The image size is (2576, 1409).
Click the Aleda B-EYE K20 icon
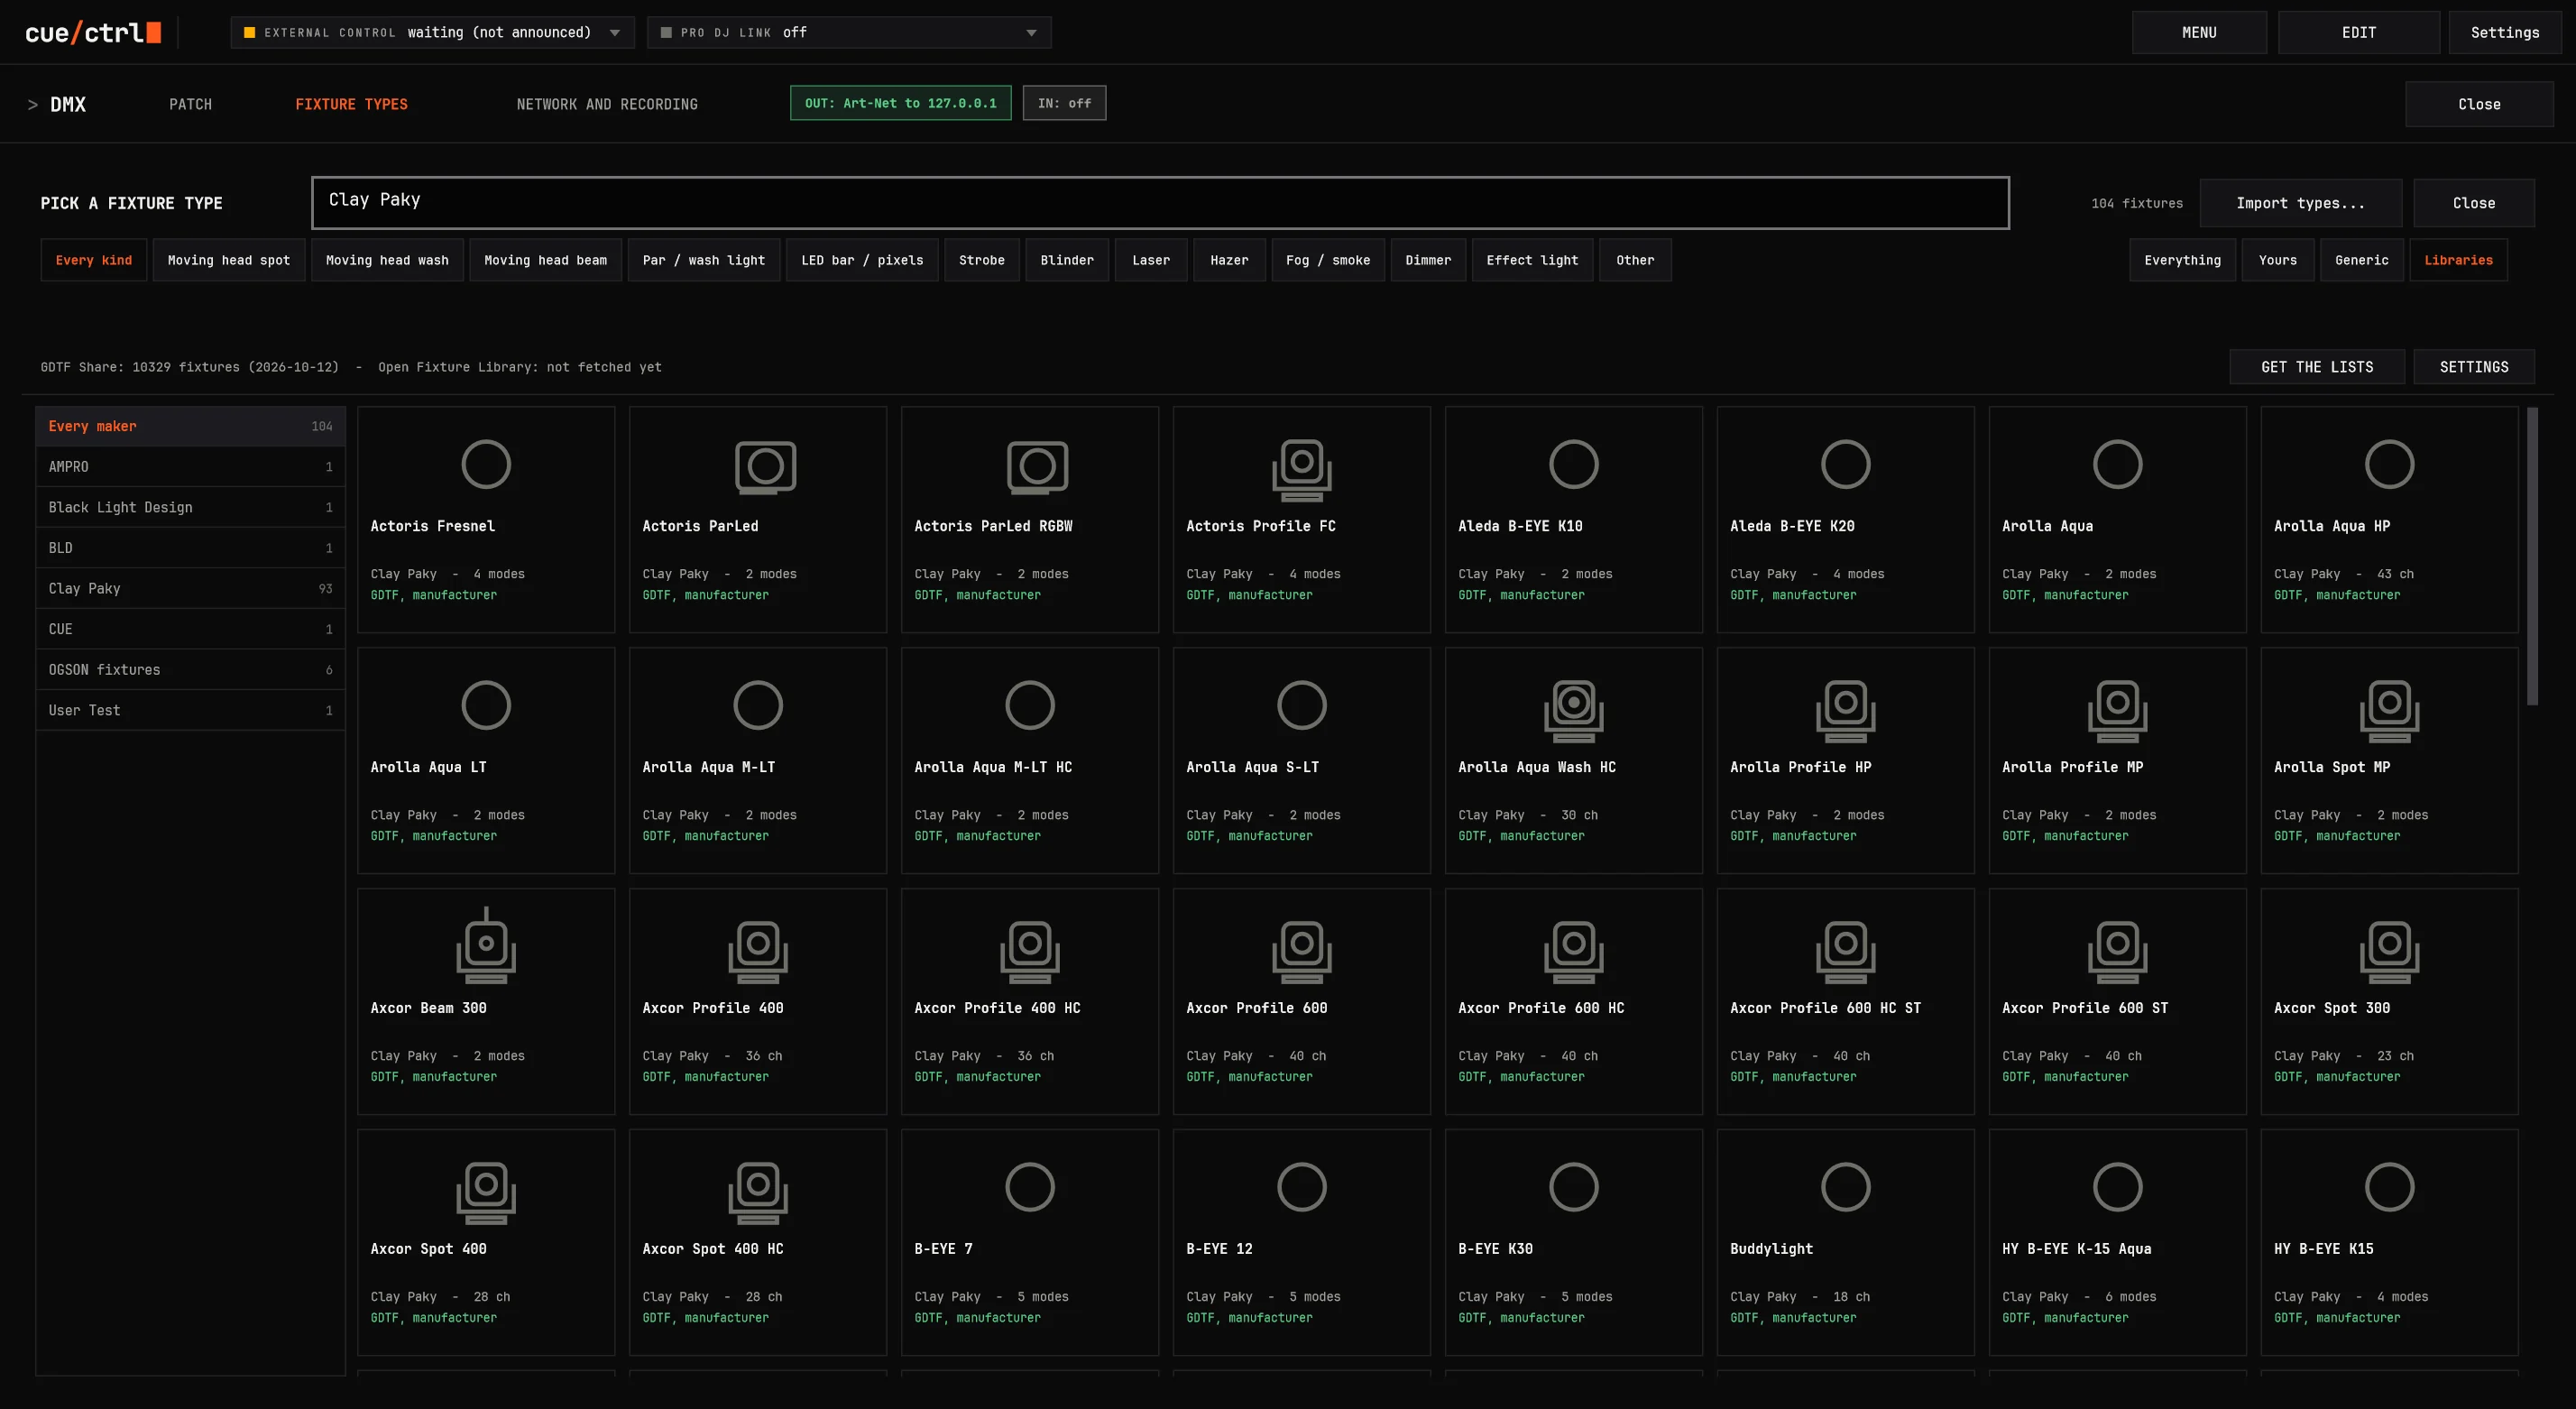point(1845,465)
